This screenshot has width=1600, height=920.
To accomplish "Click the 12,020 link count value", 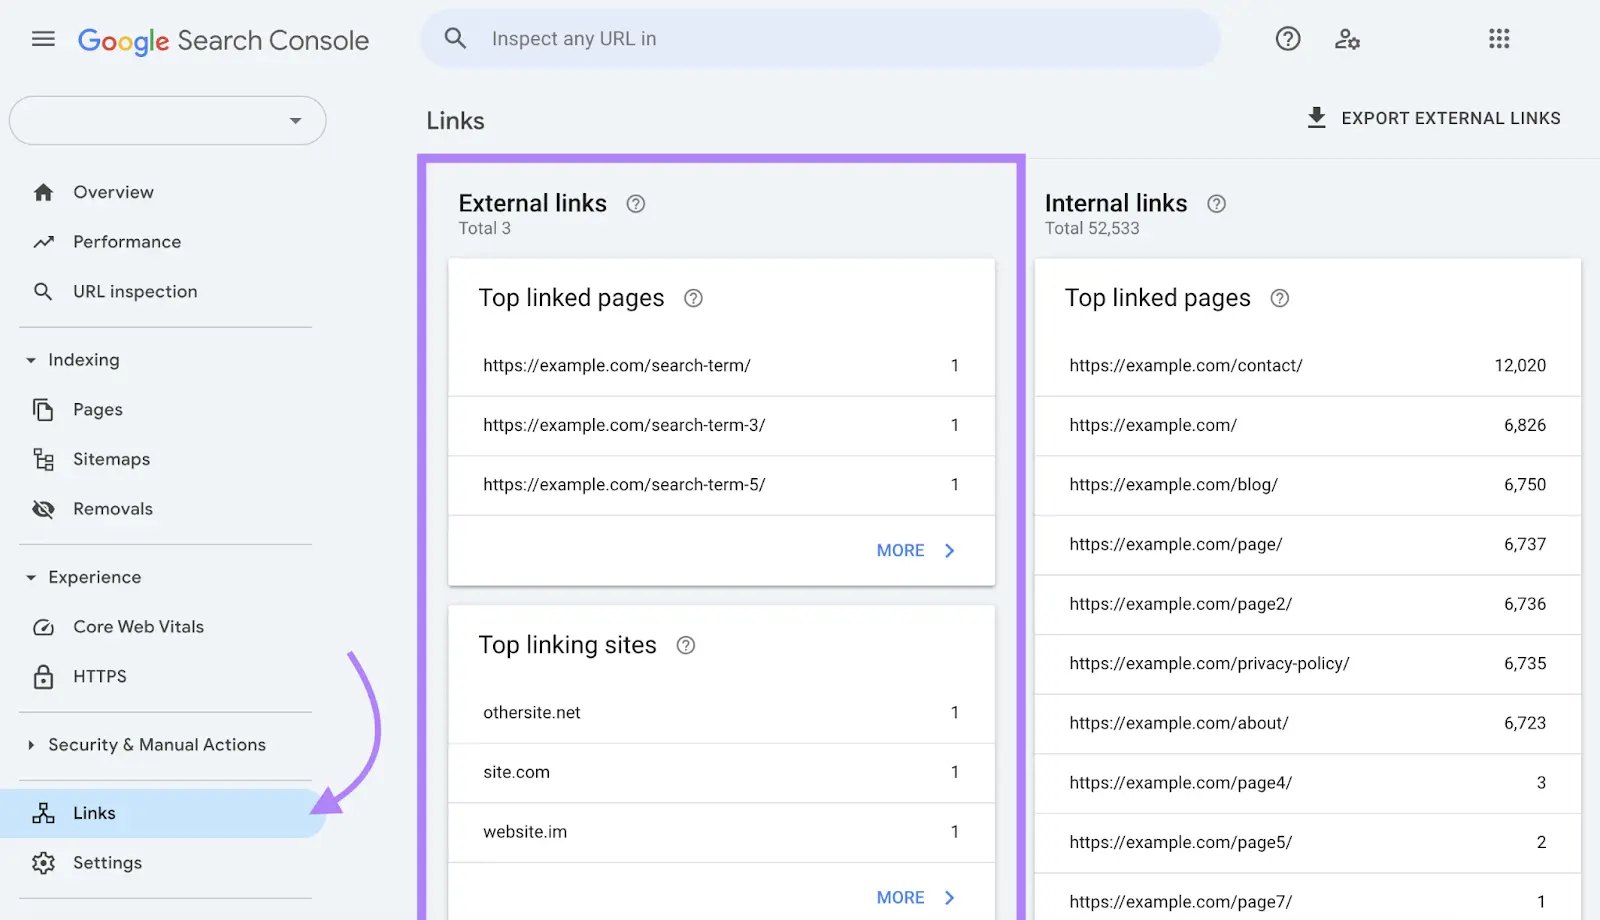I will (1520, 366).
